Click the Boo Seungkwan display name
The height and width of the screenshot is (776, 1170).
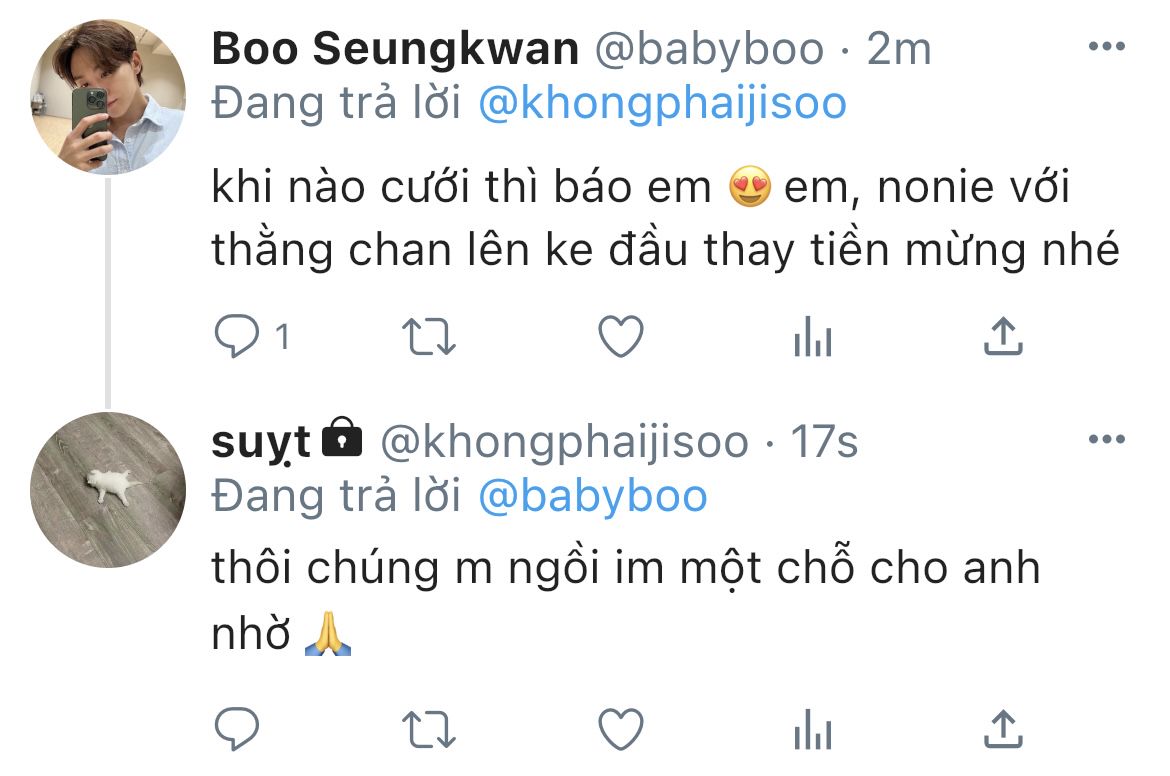395,49
